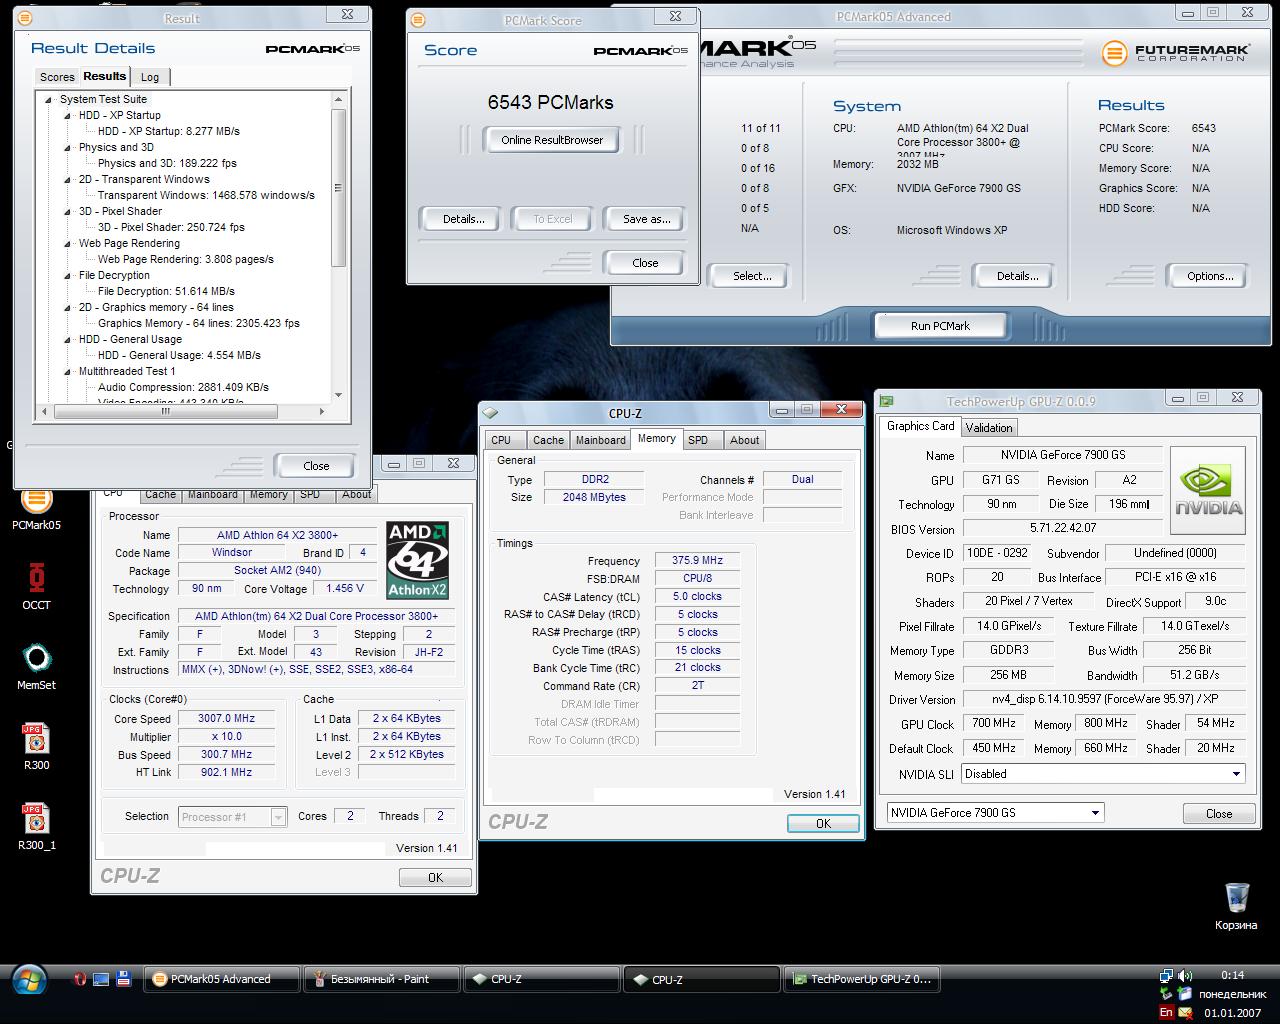Click OK in the CPU-Z memory window

point(823,824)
